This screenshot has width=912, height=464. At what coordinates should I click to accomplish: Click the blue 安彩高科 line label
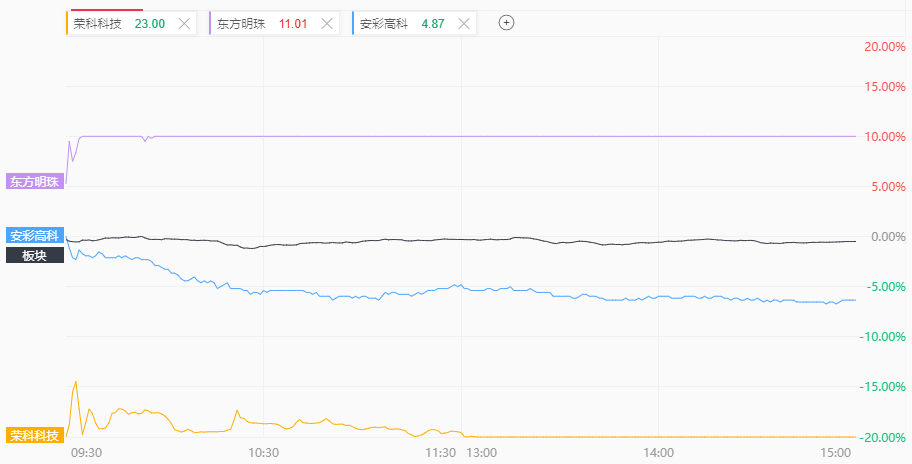pos(35,236)
